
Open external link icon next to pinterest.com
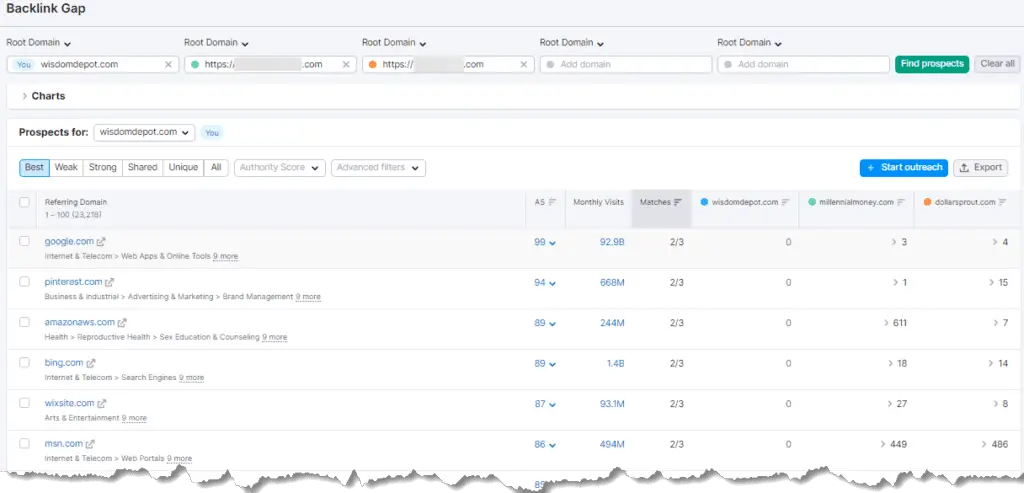[109, 282]
